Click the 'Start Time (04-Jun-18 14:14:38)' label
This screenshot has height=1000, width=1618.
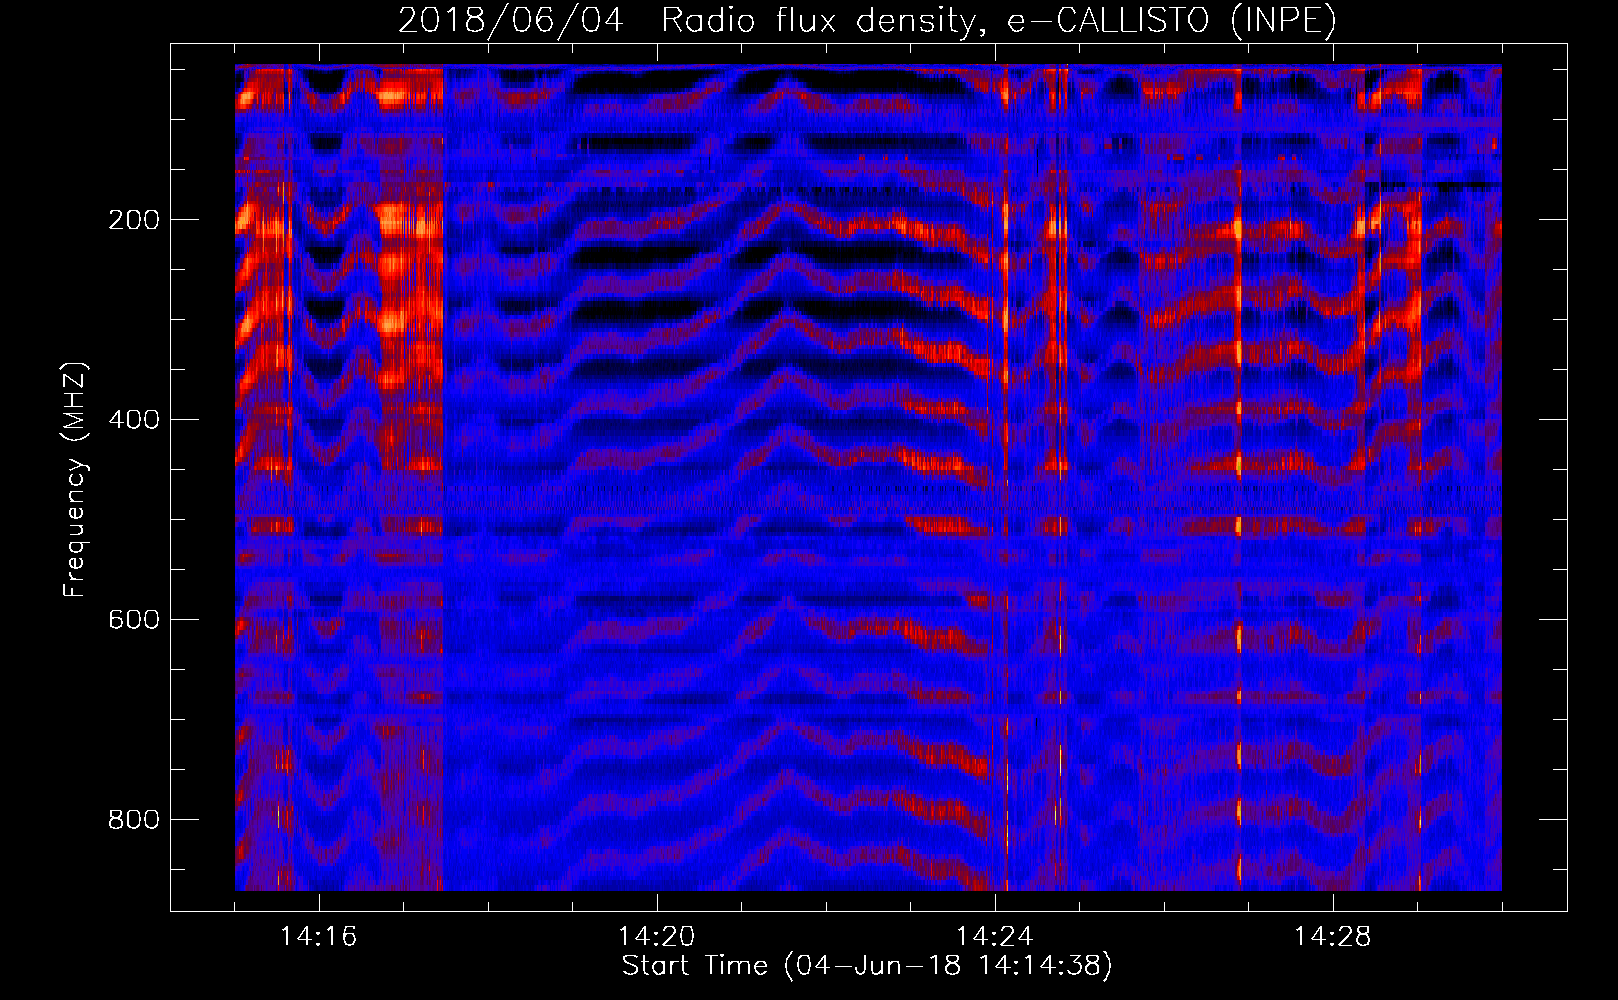[x=867, y=966]
